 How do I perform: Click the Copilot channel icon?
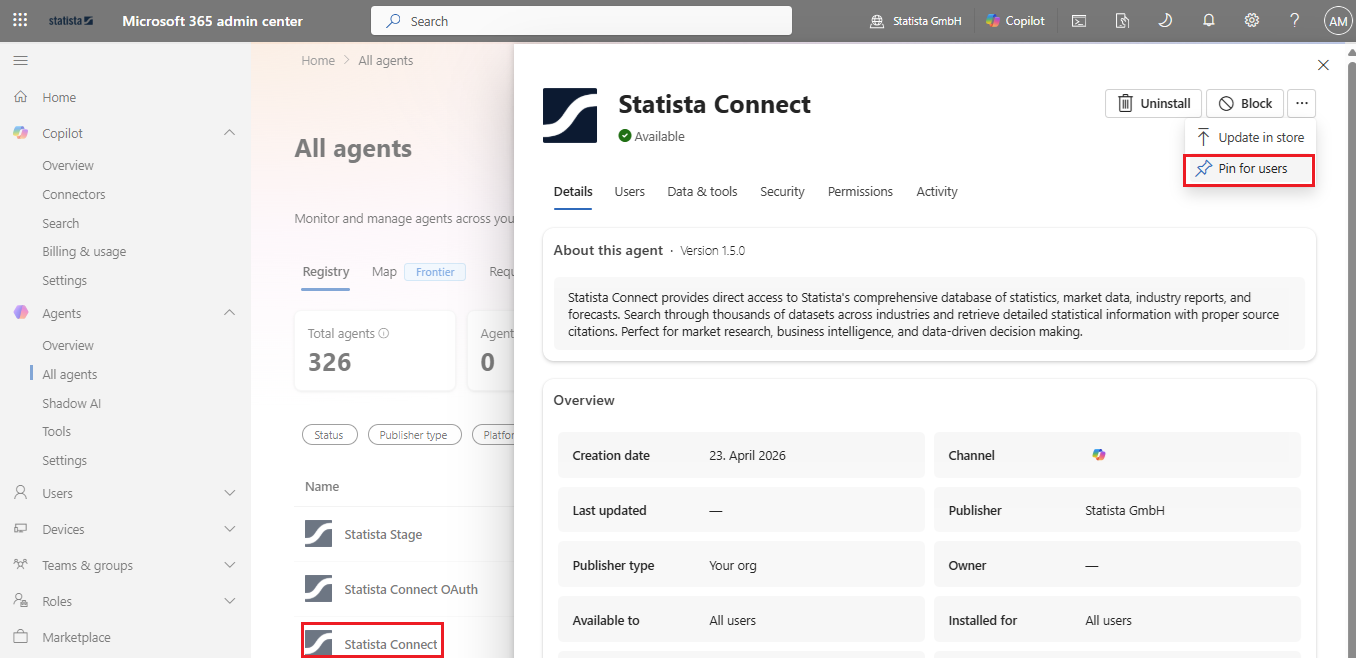(x=1099, y=455)
